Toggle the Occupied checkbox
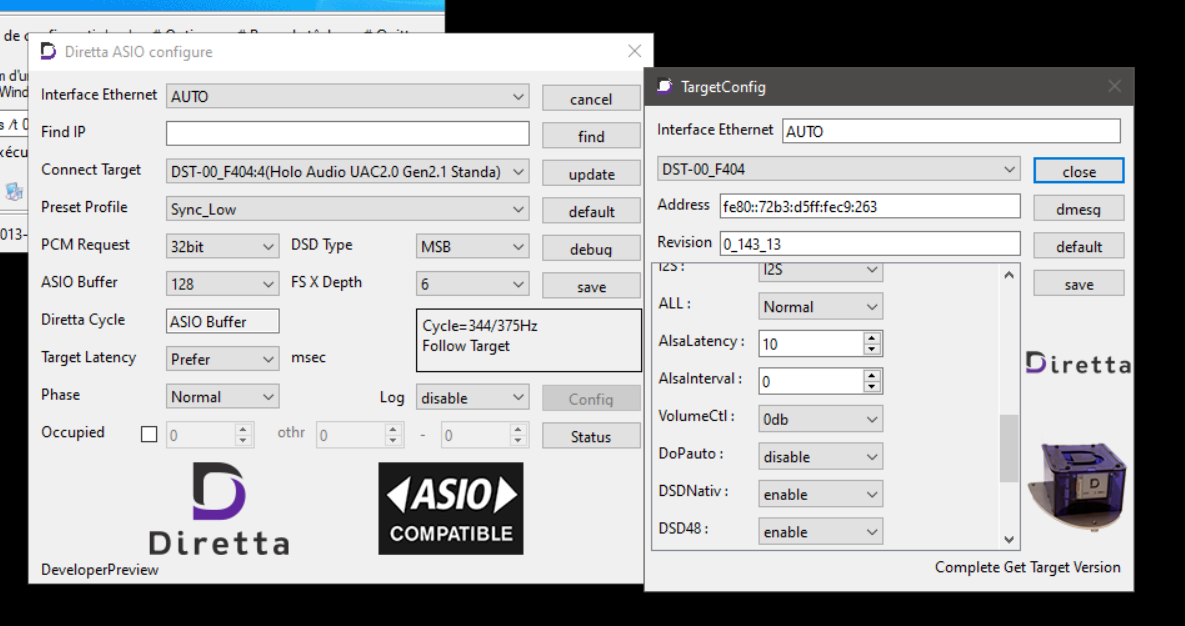The height and width of the screenshot is (626, 1185). [x=149, y=434]
